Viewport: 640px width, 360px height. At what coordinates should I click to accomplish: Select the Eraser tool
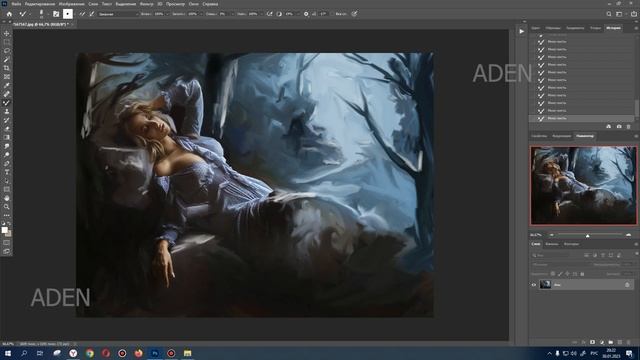point(7,129)
